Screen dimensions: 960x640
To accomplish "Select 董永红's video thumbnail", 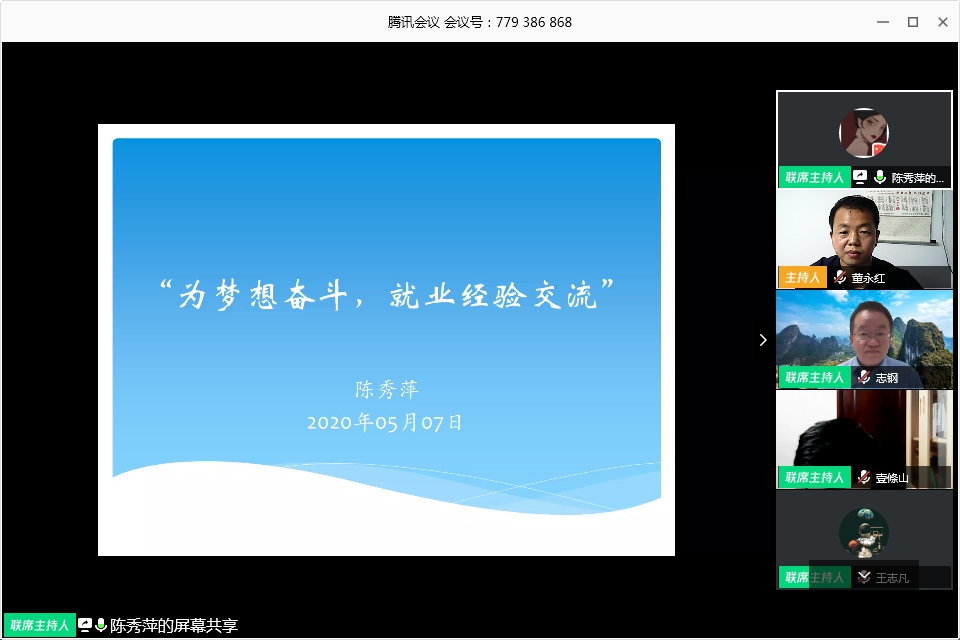I will click(x=864, y=230).
